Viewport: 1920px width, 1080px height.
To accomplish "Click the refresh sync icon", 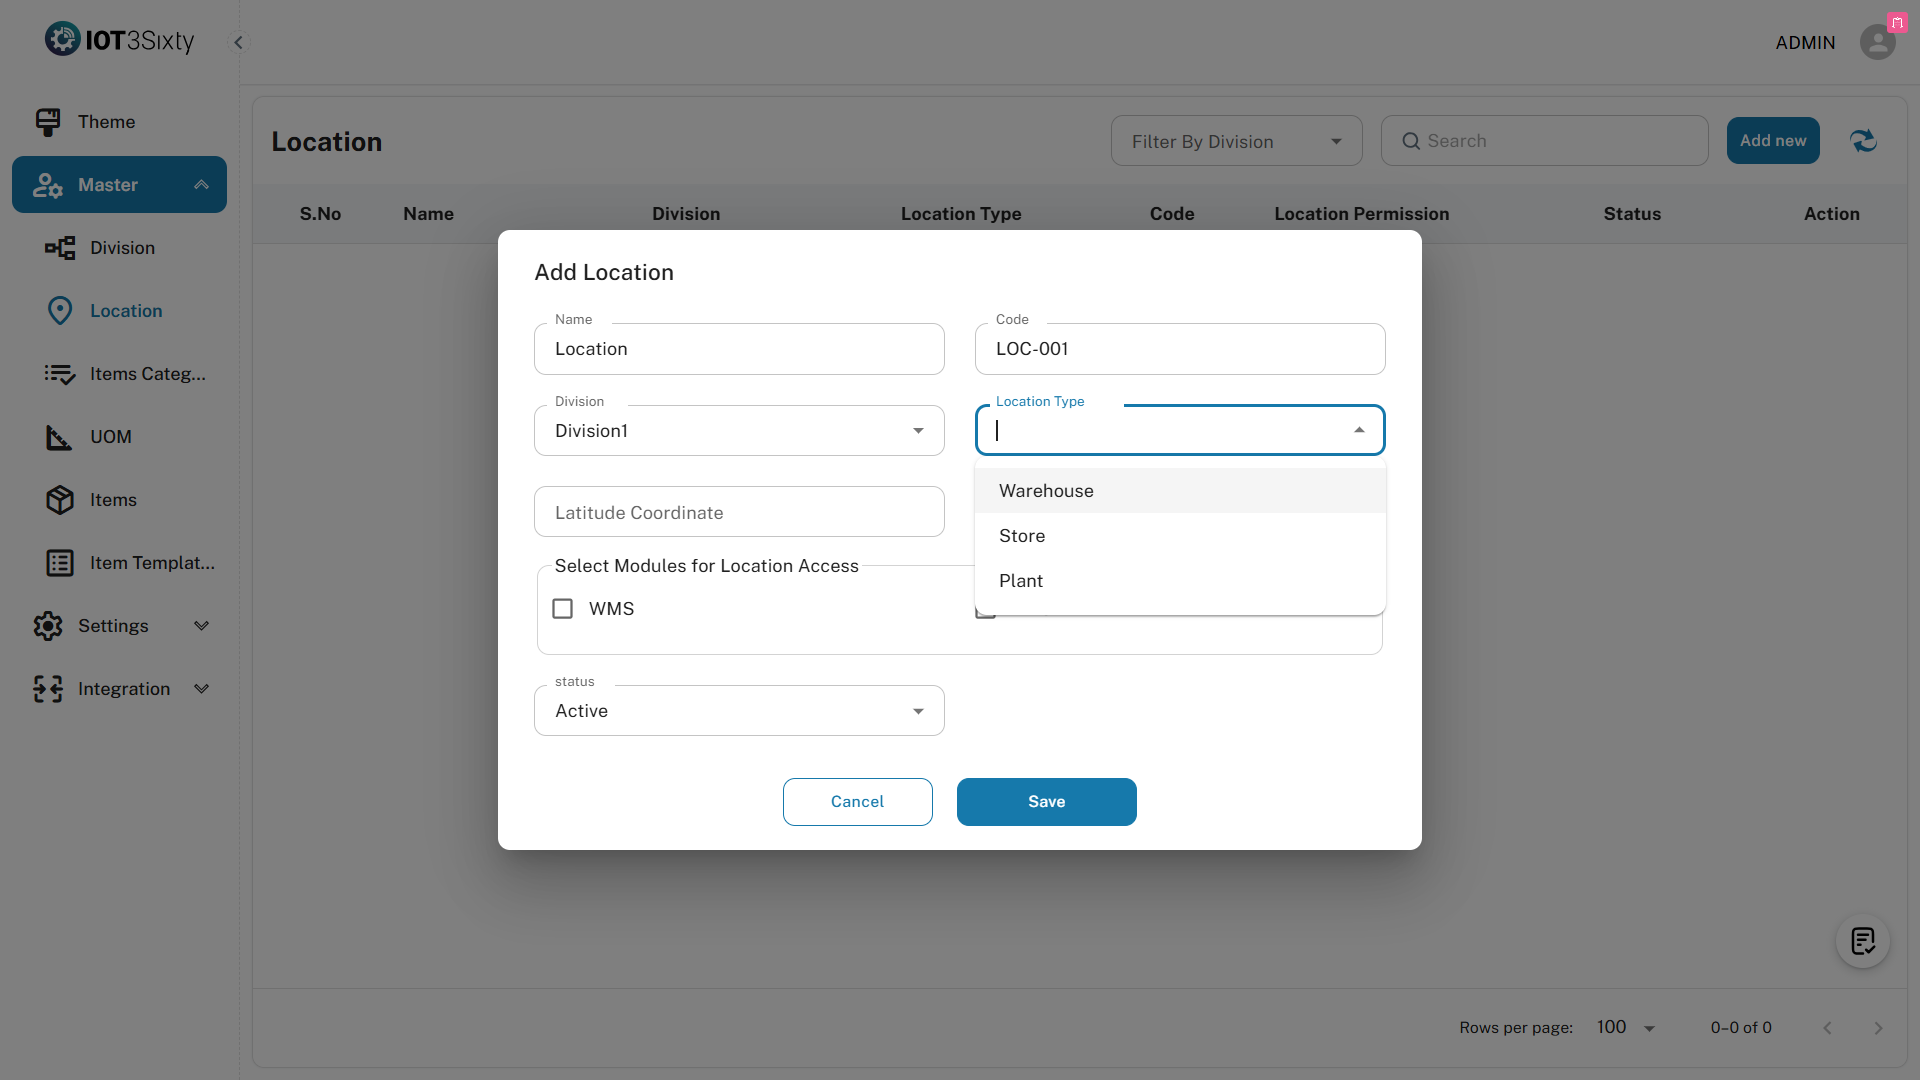I will pyautogui.click(x=1863, y=141).
